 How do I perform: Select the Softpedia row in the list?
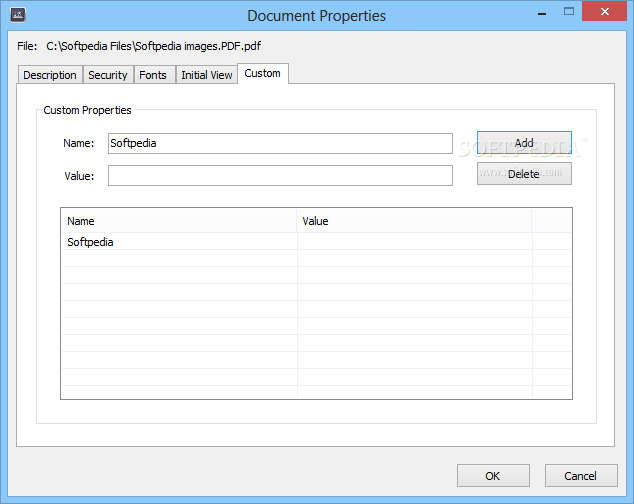(317, 242)
